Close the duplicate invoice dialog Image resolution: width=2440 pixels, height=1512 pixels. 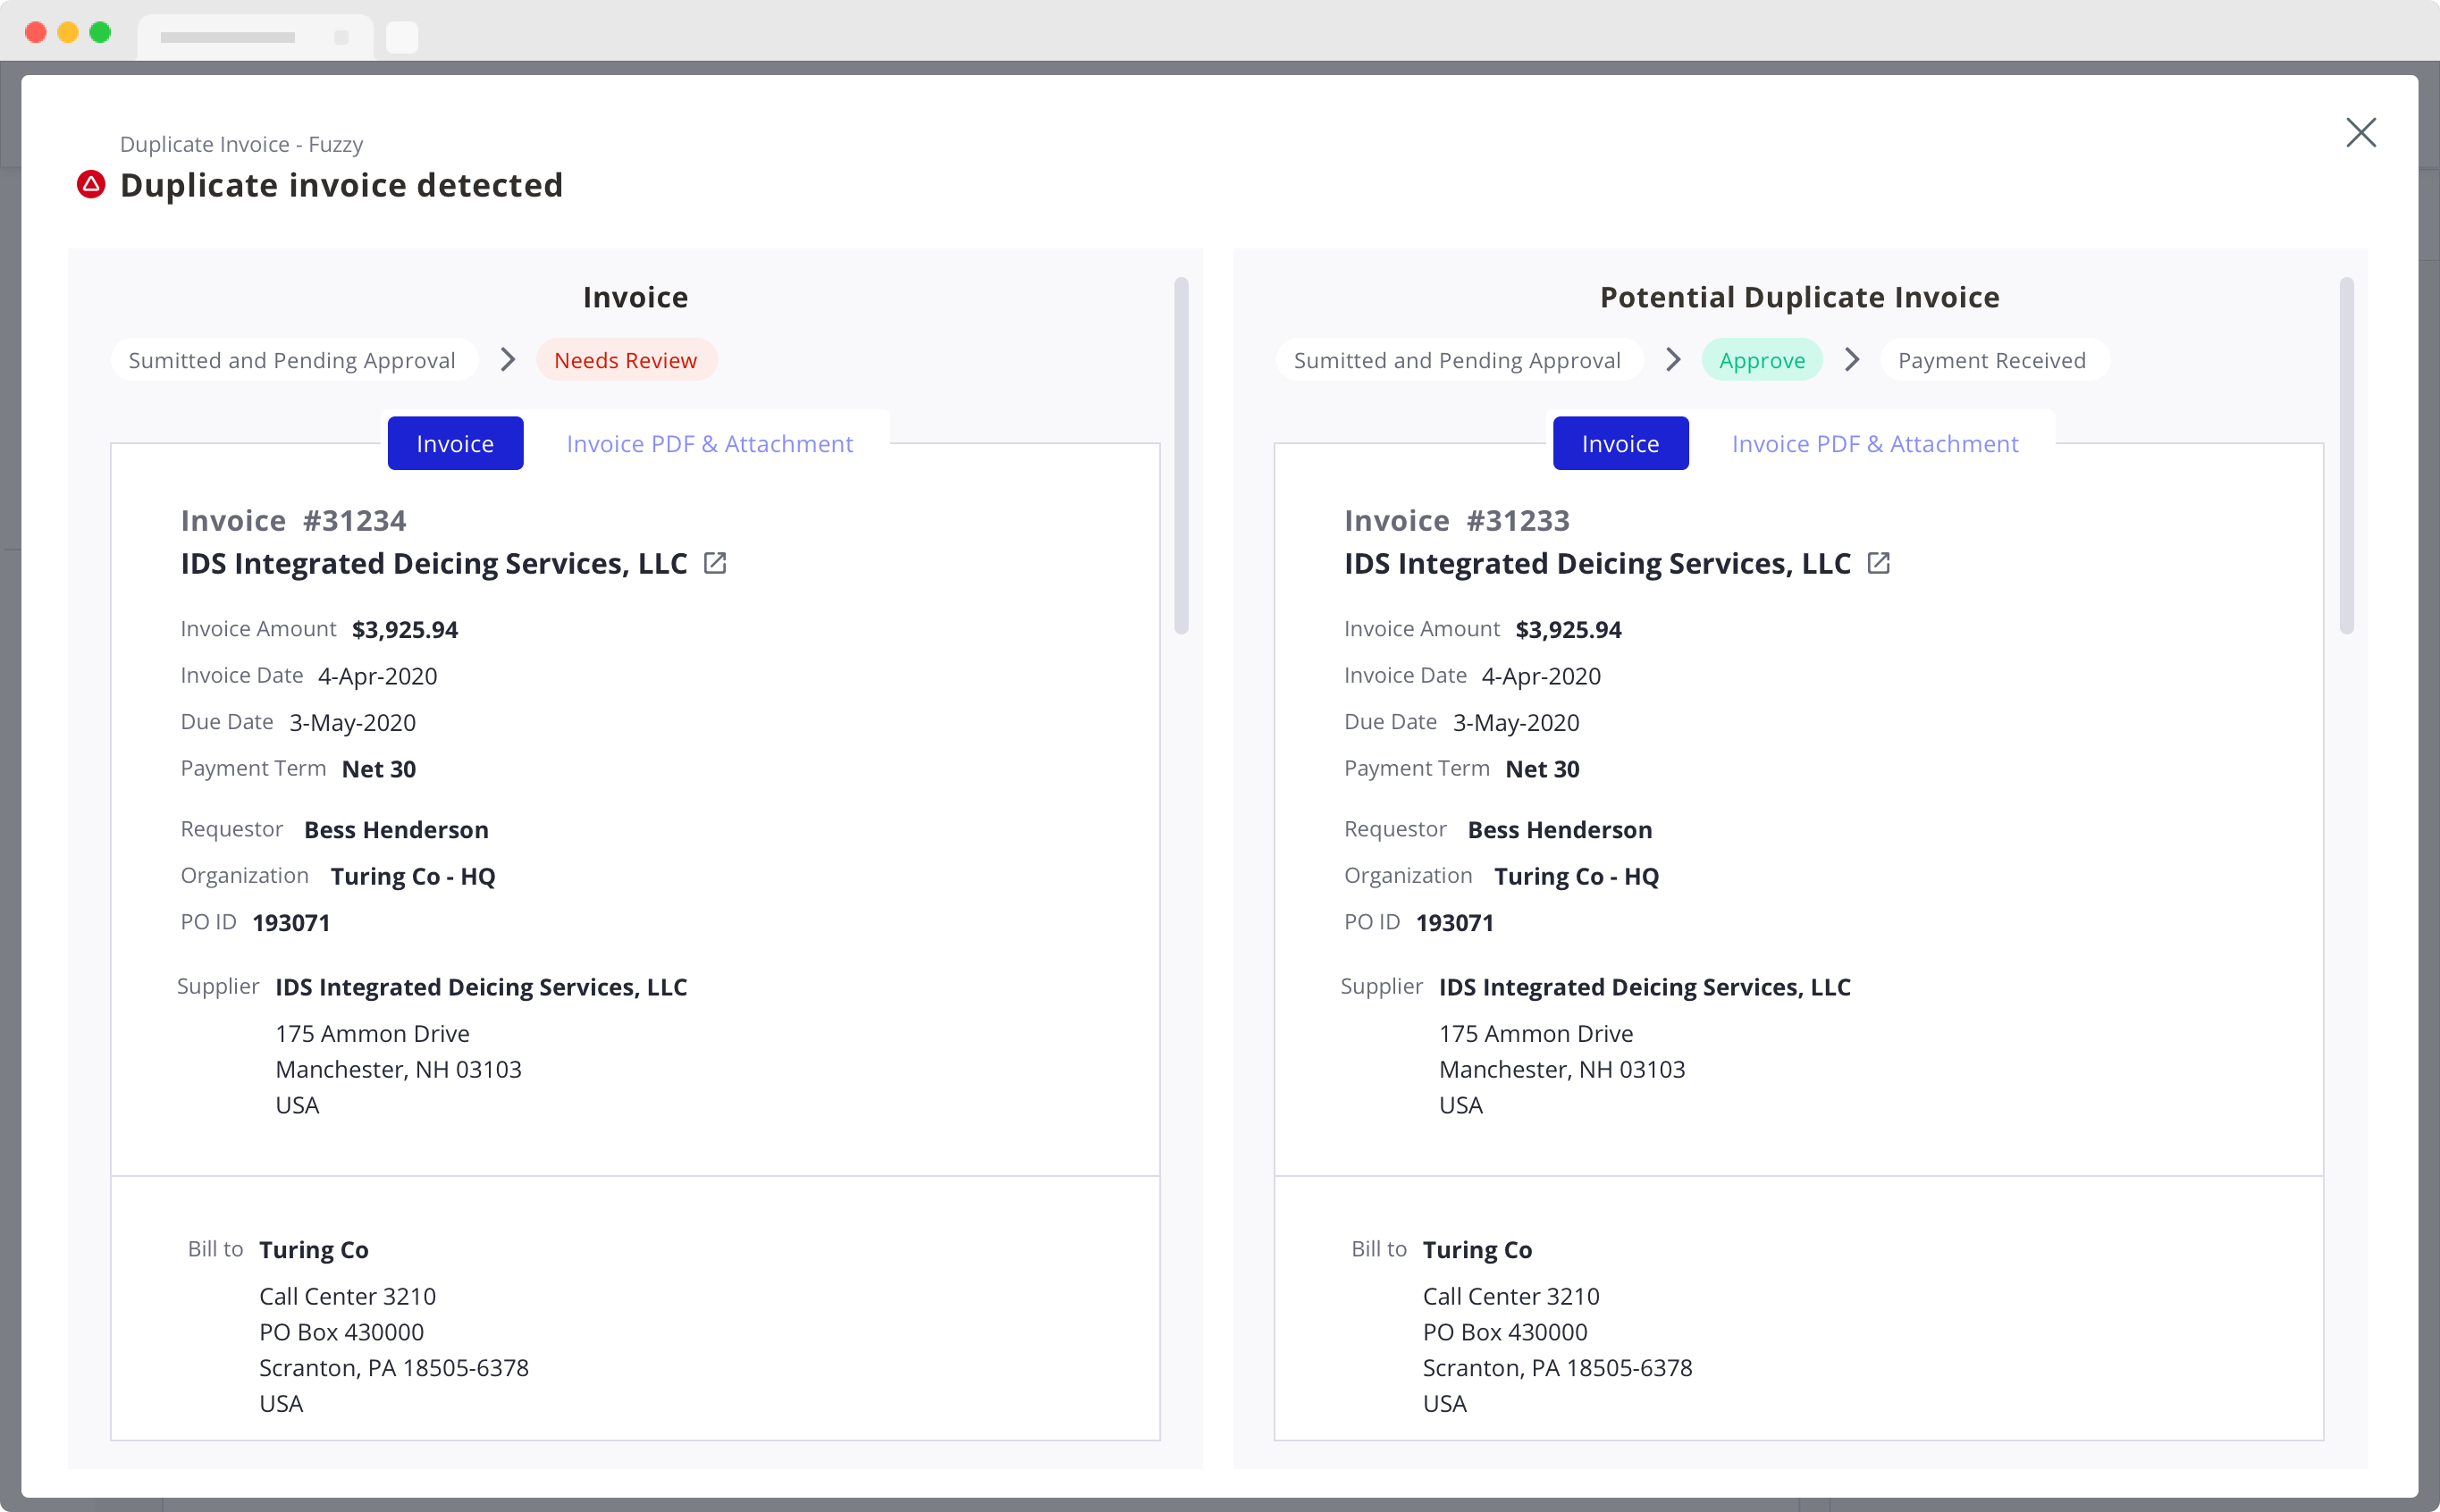coord(2360,132)
